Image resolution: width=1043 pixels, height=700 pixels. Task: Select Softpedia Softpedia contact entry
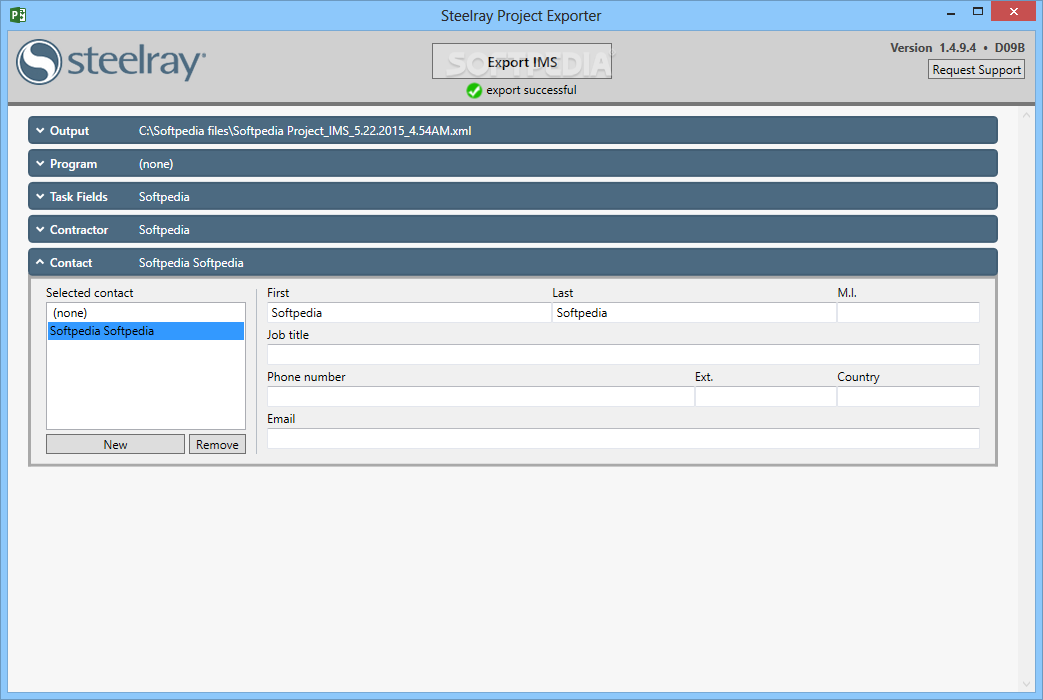pos(146,331)
